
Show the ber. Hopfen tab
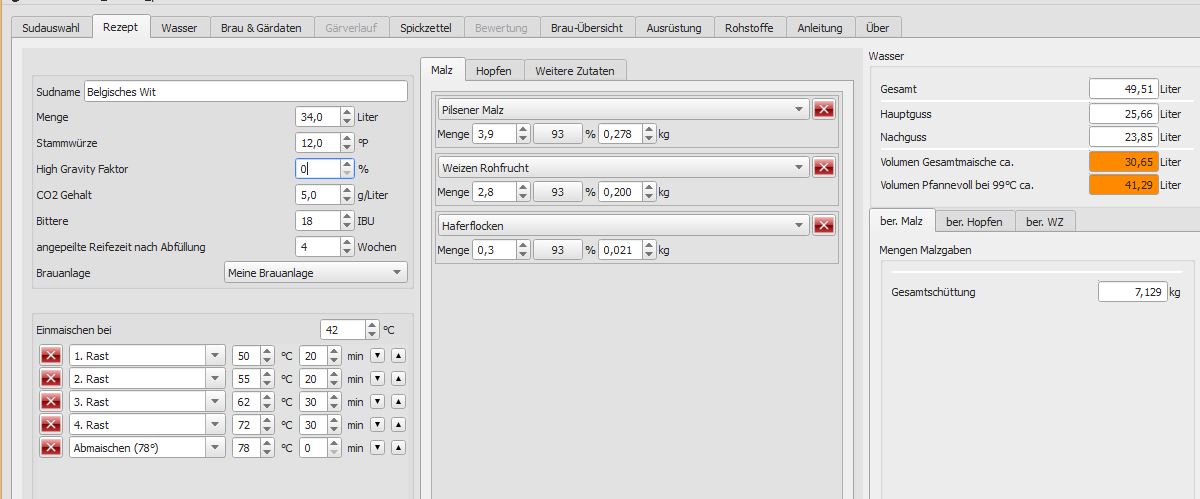(x=975, y=221)
